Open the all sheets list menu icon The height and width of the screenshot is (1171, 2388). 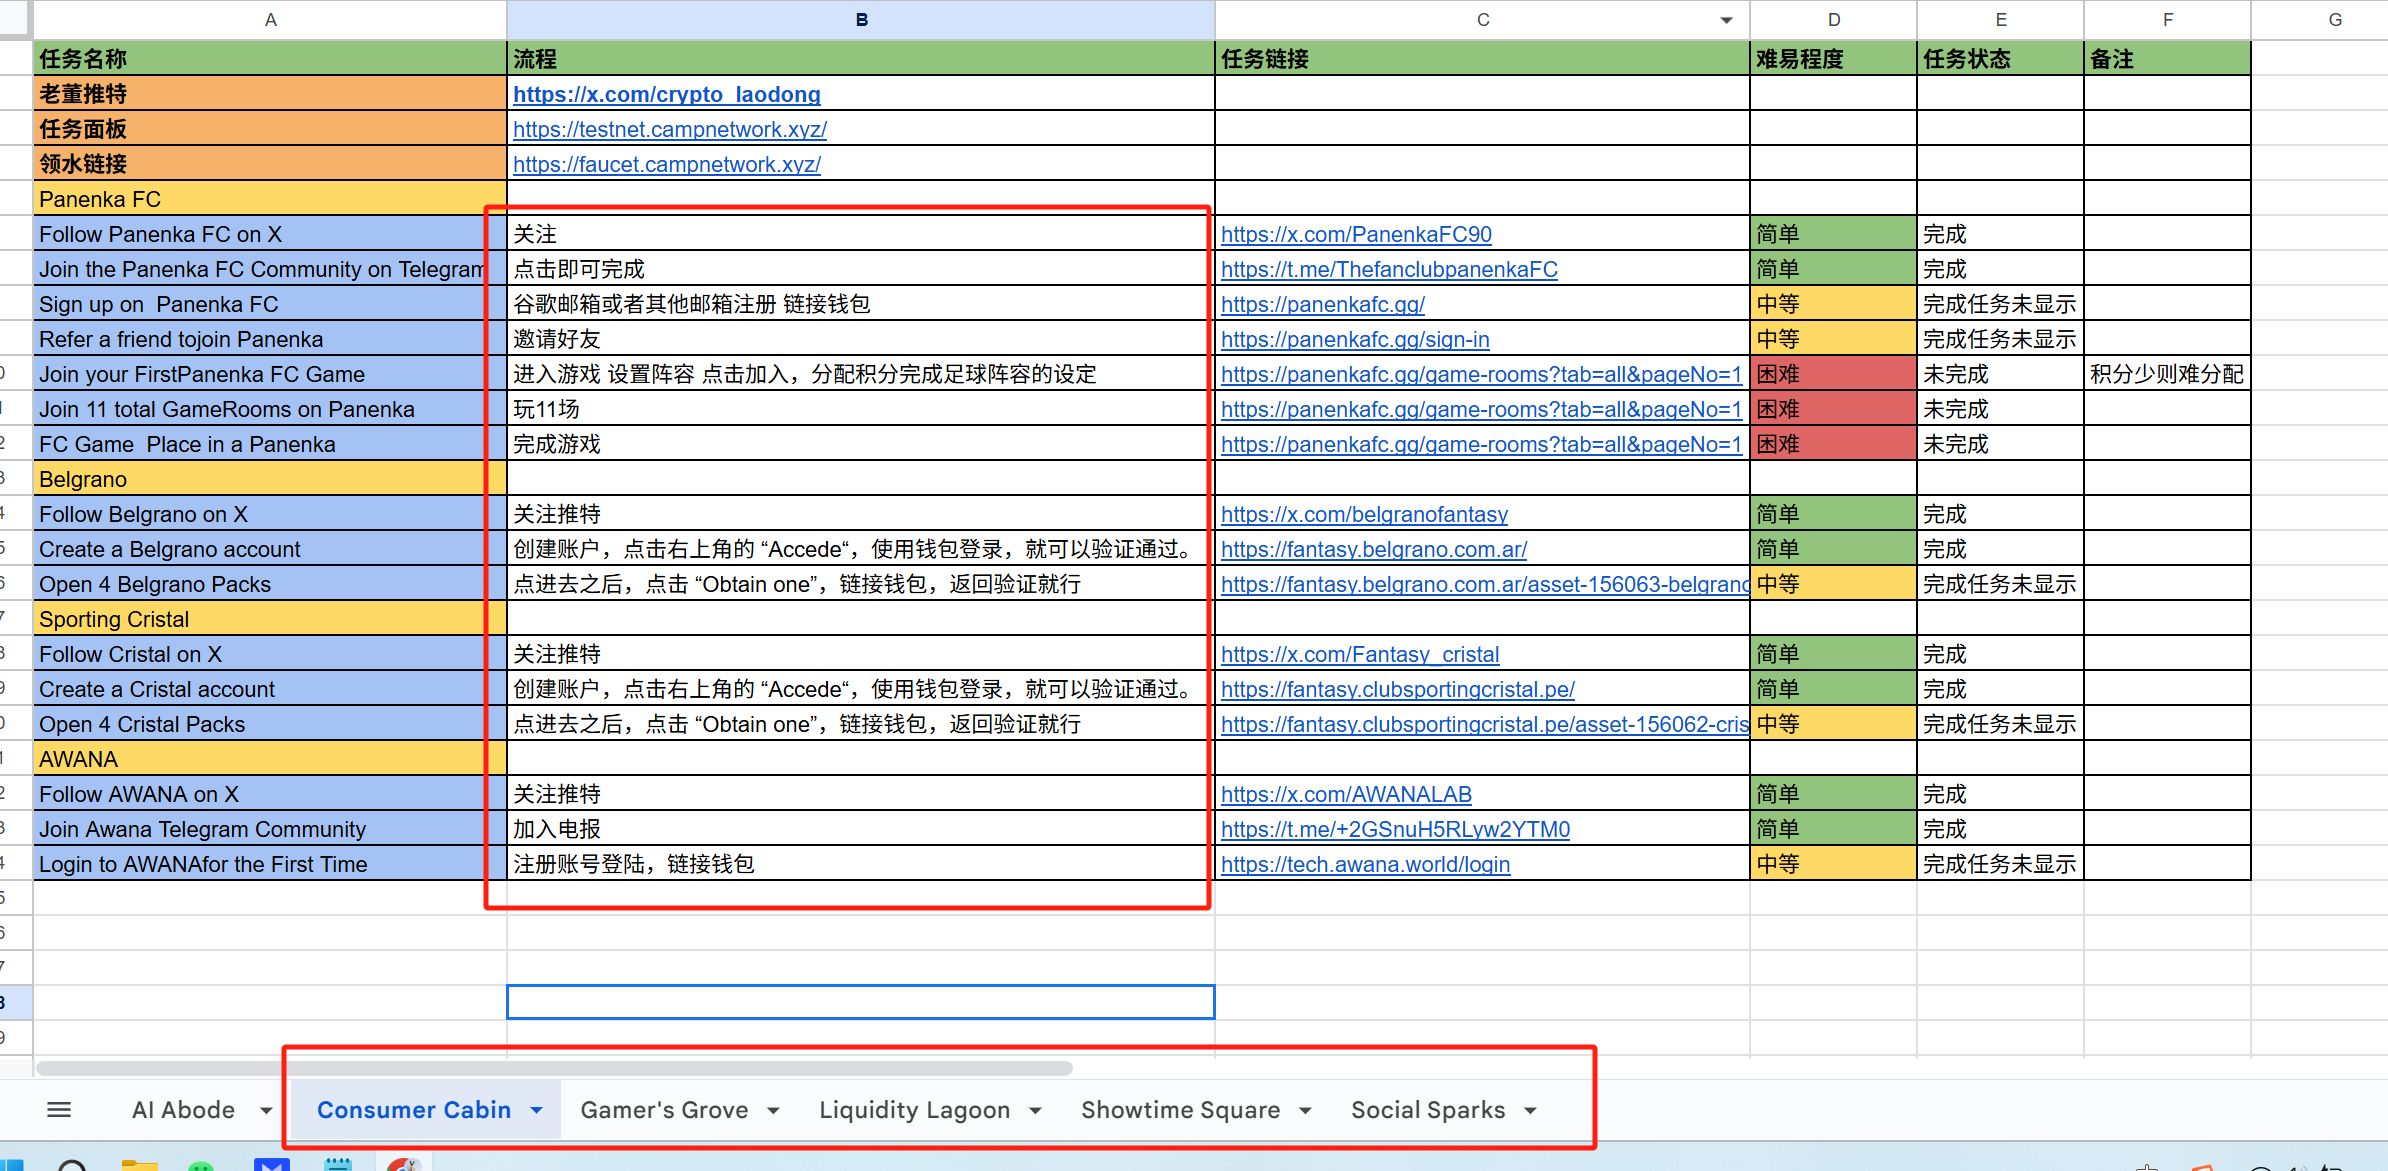59,1109
